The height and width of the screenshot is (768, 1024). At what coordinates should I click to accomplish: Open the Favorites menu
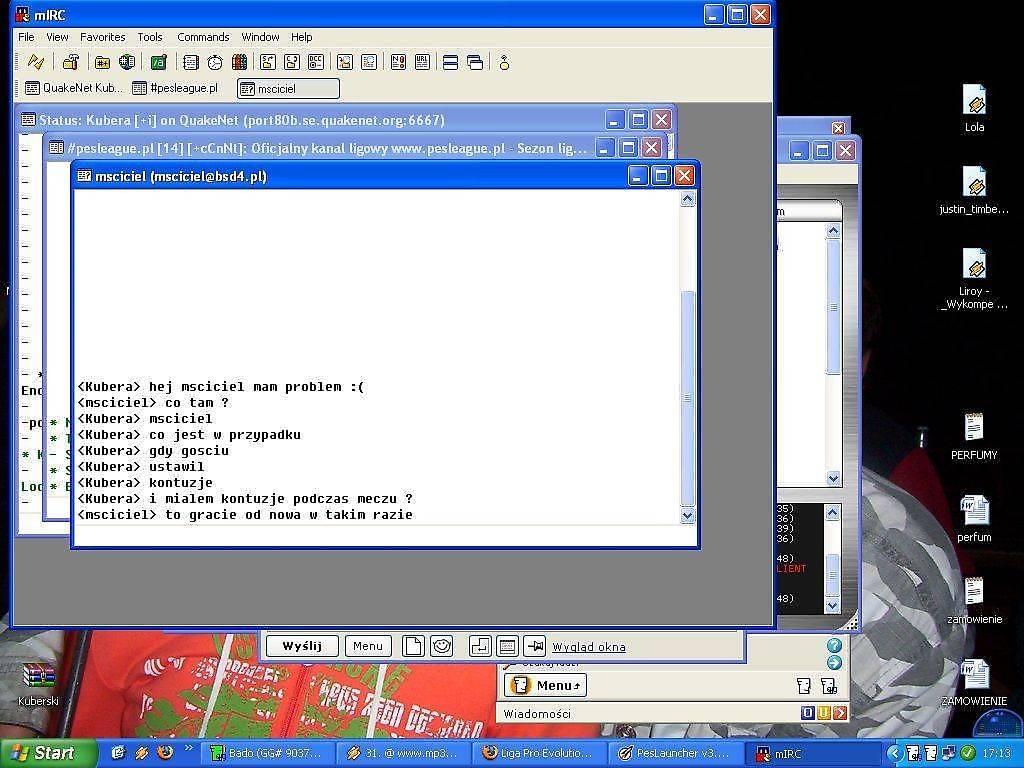click(x=103, y=37)
